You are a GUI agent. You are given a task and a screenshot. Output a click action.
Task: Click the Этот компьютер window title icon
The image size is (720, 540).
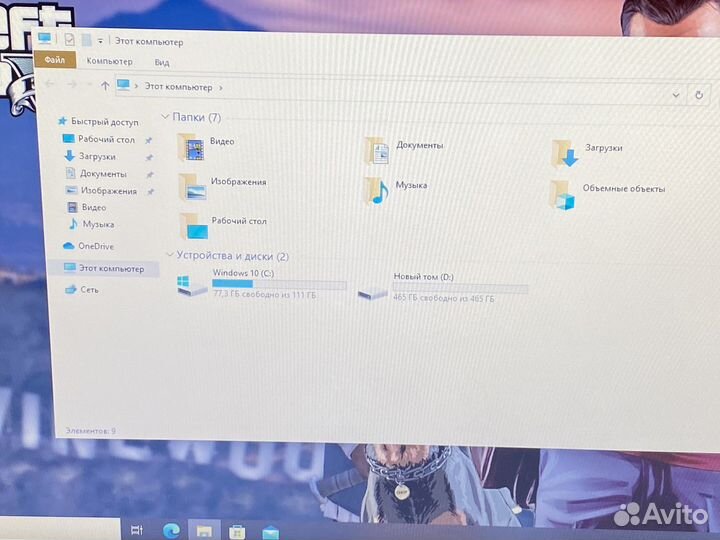click(45, 38)
